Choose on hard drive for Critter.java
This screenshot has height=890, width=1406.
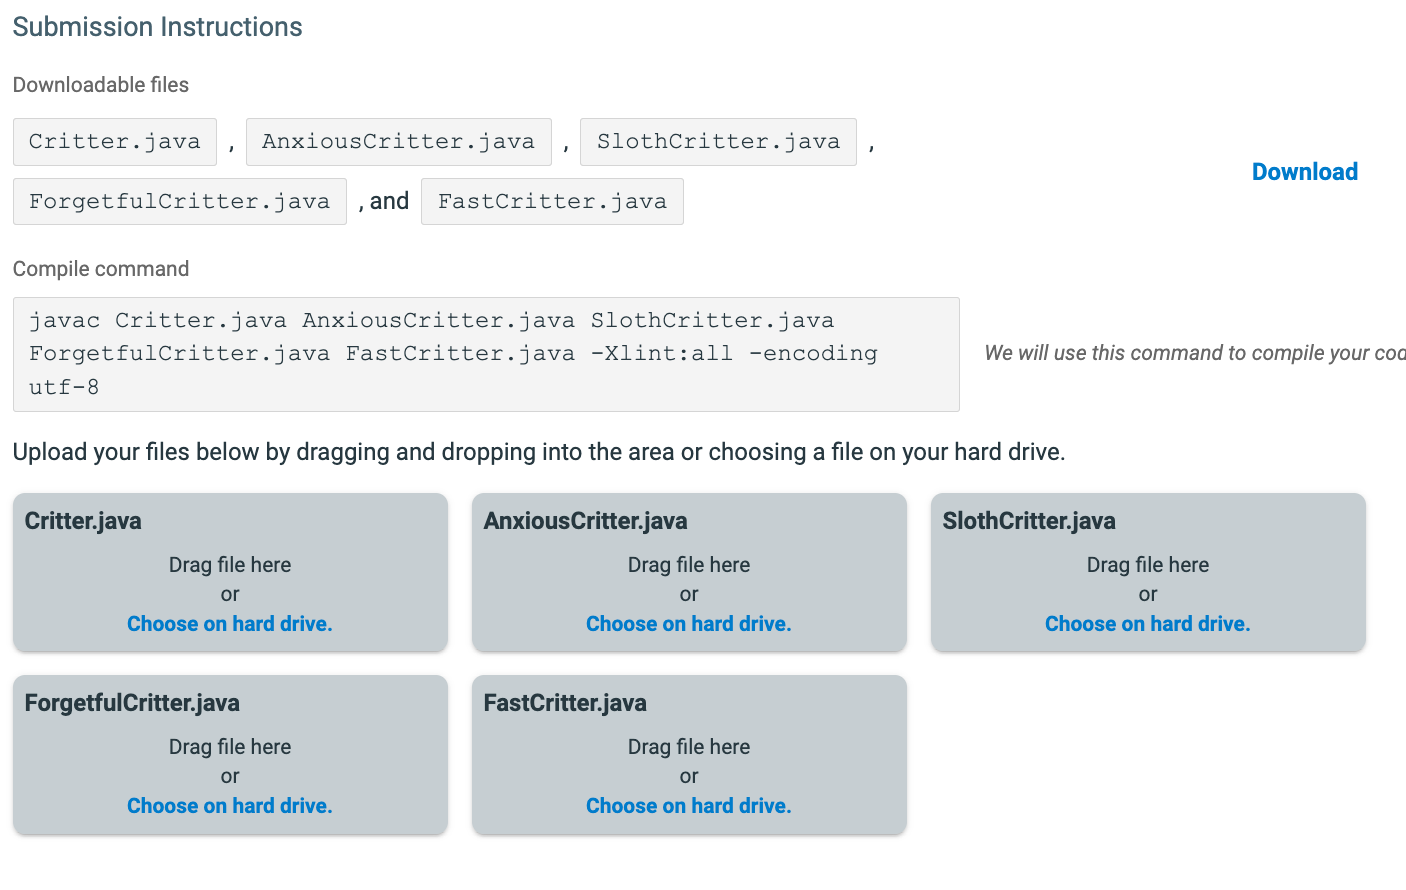[x=229, y=624]
